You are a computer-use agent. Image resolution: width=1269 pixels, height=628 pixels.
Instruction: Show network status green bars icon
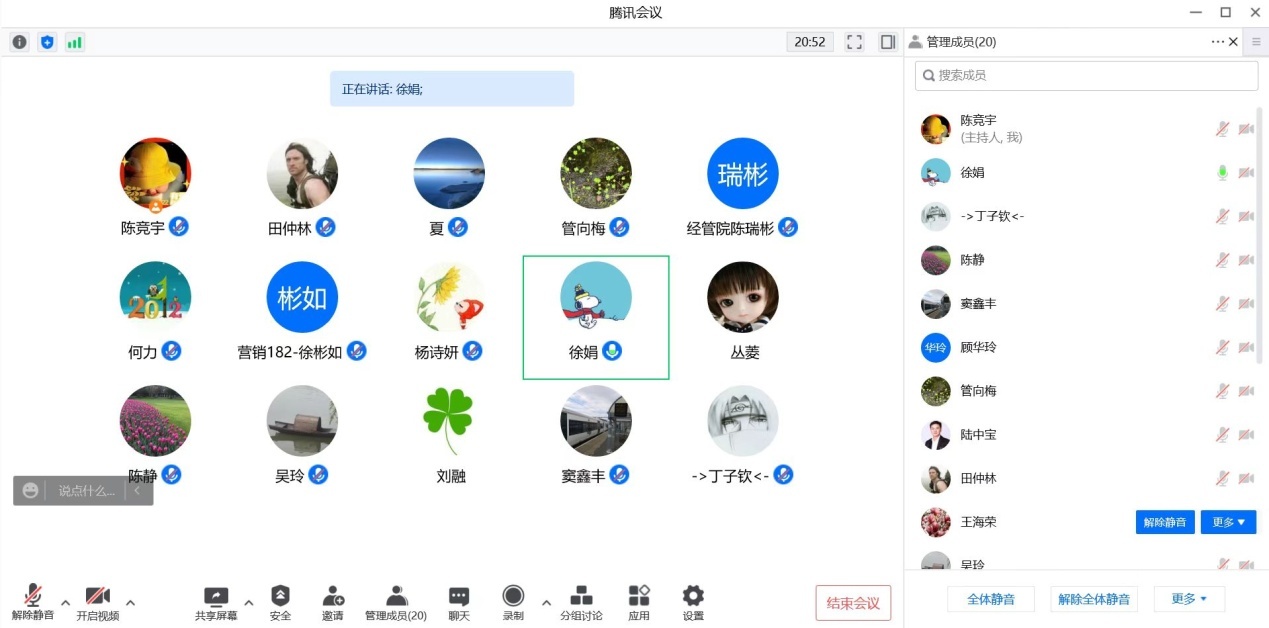coord(75,42)
